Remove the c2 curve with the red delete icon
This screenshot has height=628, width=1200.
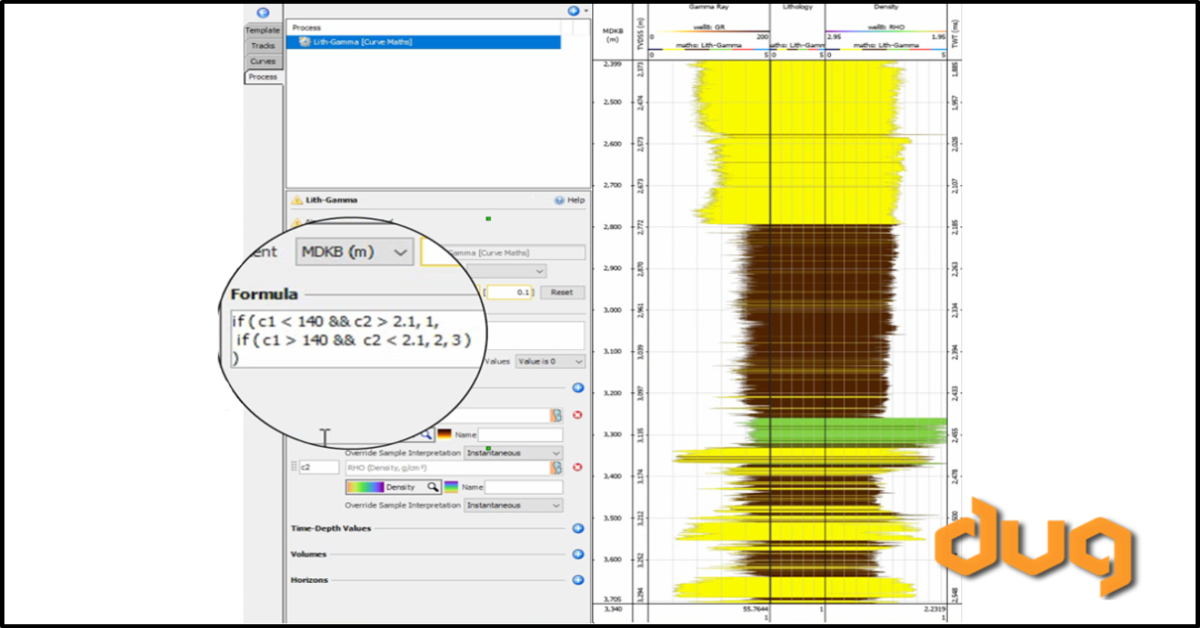pos(578,467)
